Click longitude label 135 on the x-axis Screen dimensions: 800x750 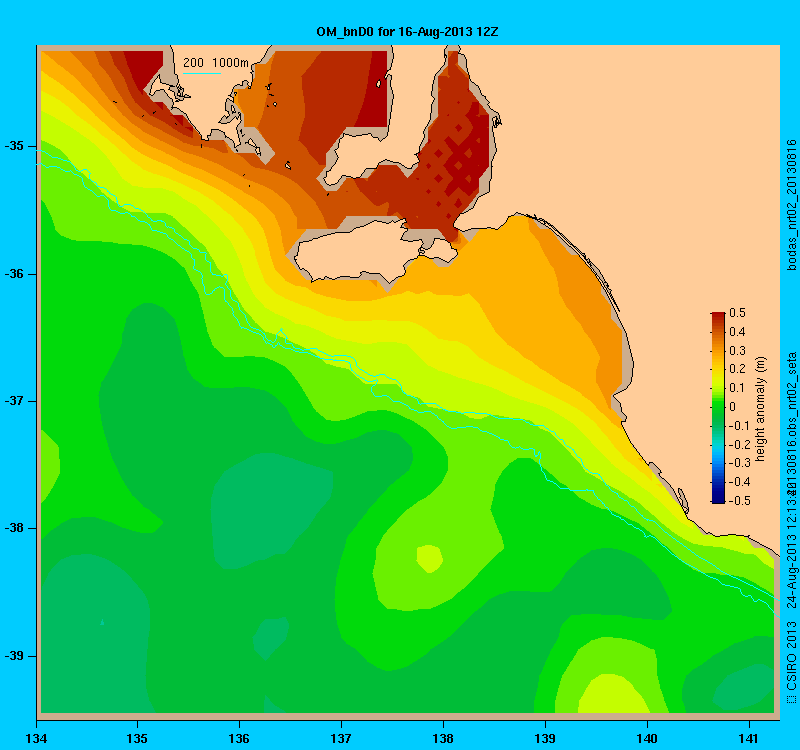click(x=137, y=739)
